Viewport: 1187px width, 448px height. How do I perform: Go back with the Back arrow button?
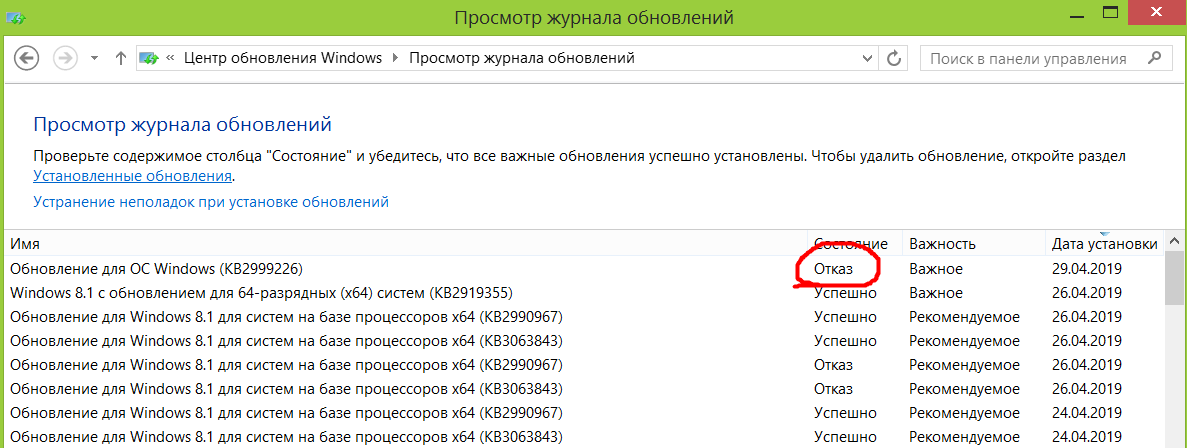pos(26,58)
